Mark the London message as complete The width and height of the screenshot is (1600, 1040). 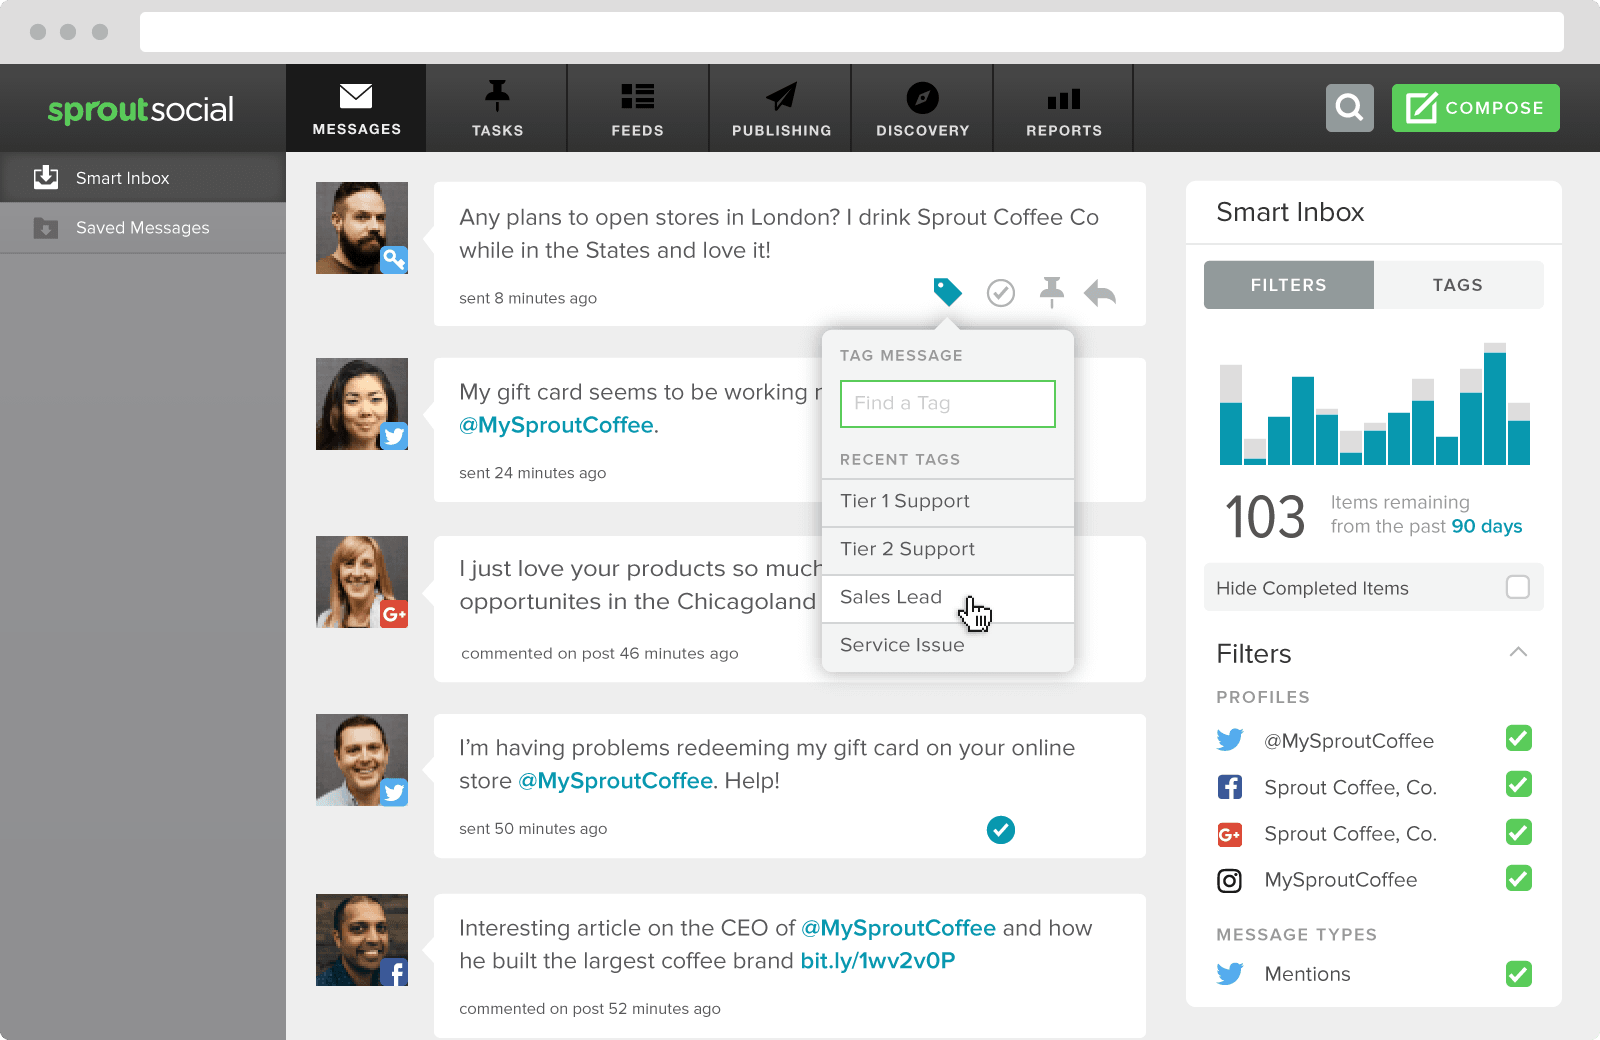tap(1000, 292)
